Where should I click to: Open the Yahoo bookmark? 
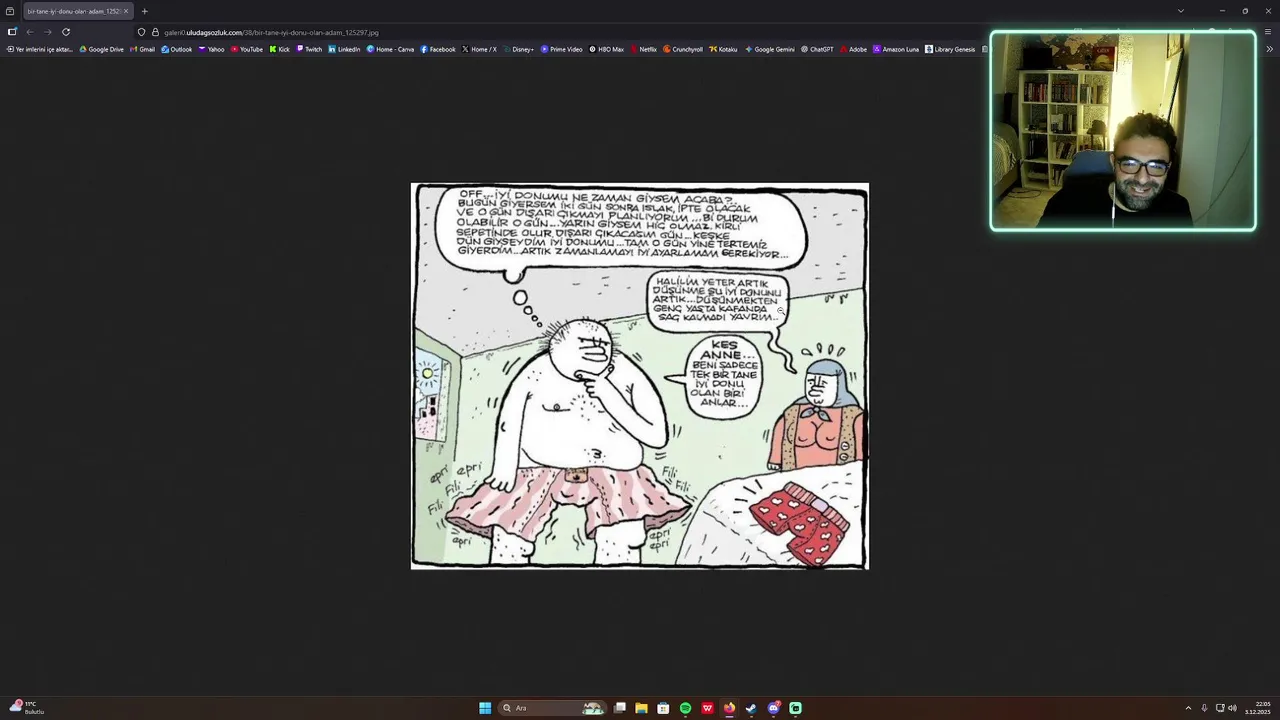(211, 49)
